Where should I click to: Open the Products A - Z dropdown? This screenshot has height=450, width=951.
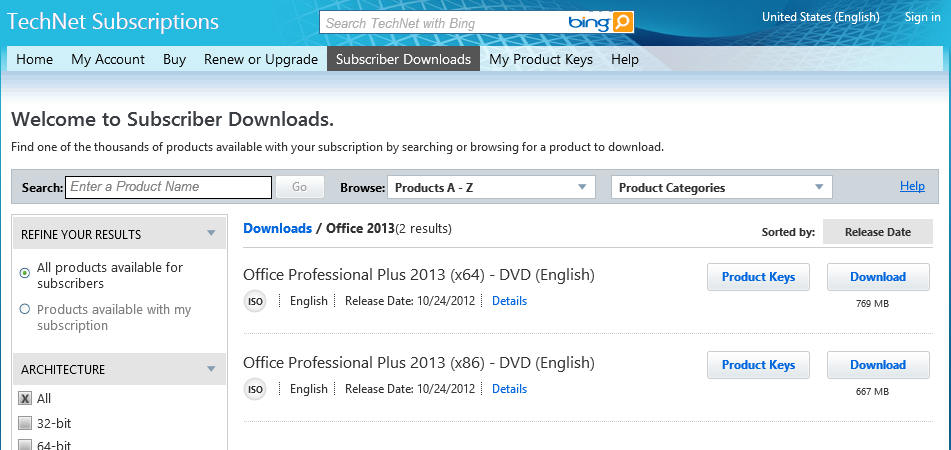[x=490, y=187]
